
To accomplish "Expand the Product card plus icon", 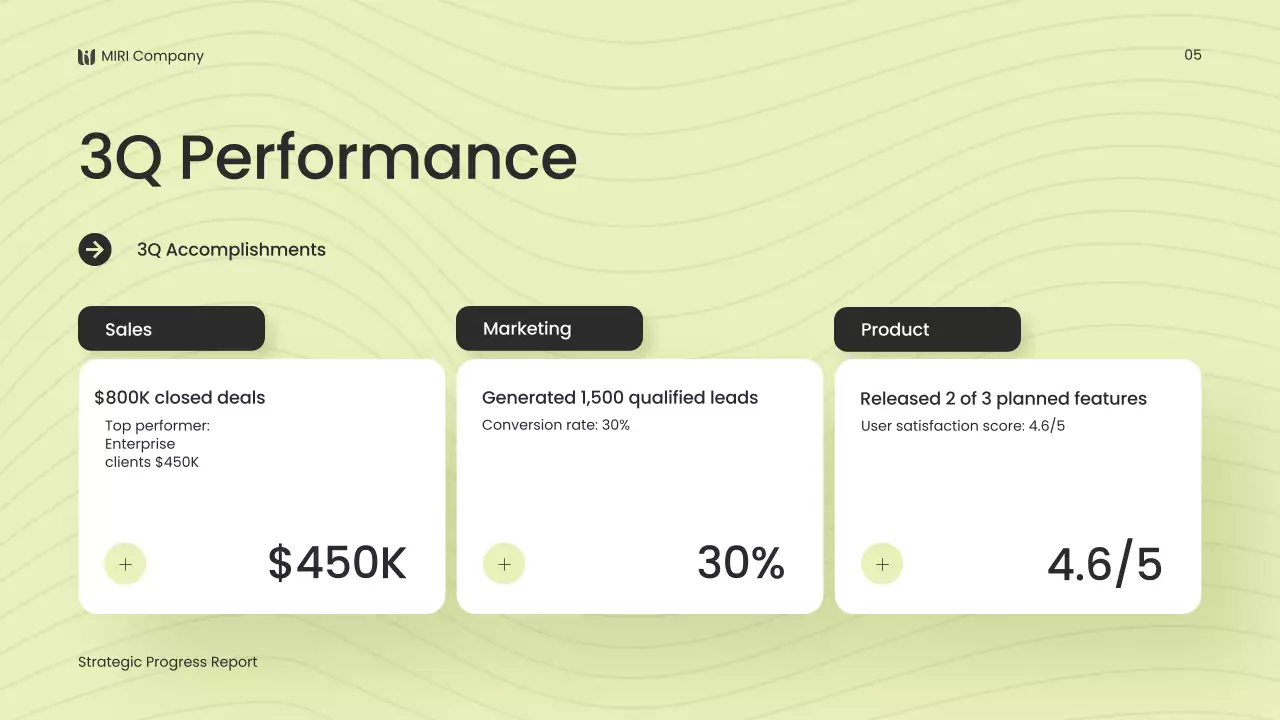I will click(x=882, y=564).
